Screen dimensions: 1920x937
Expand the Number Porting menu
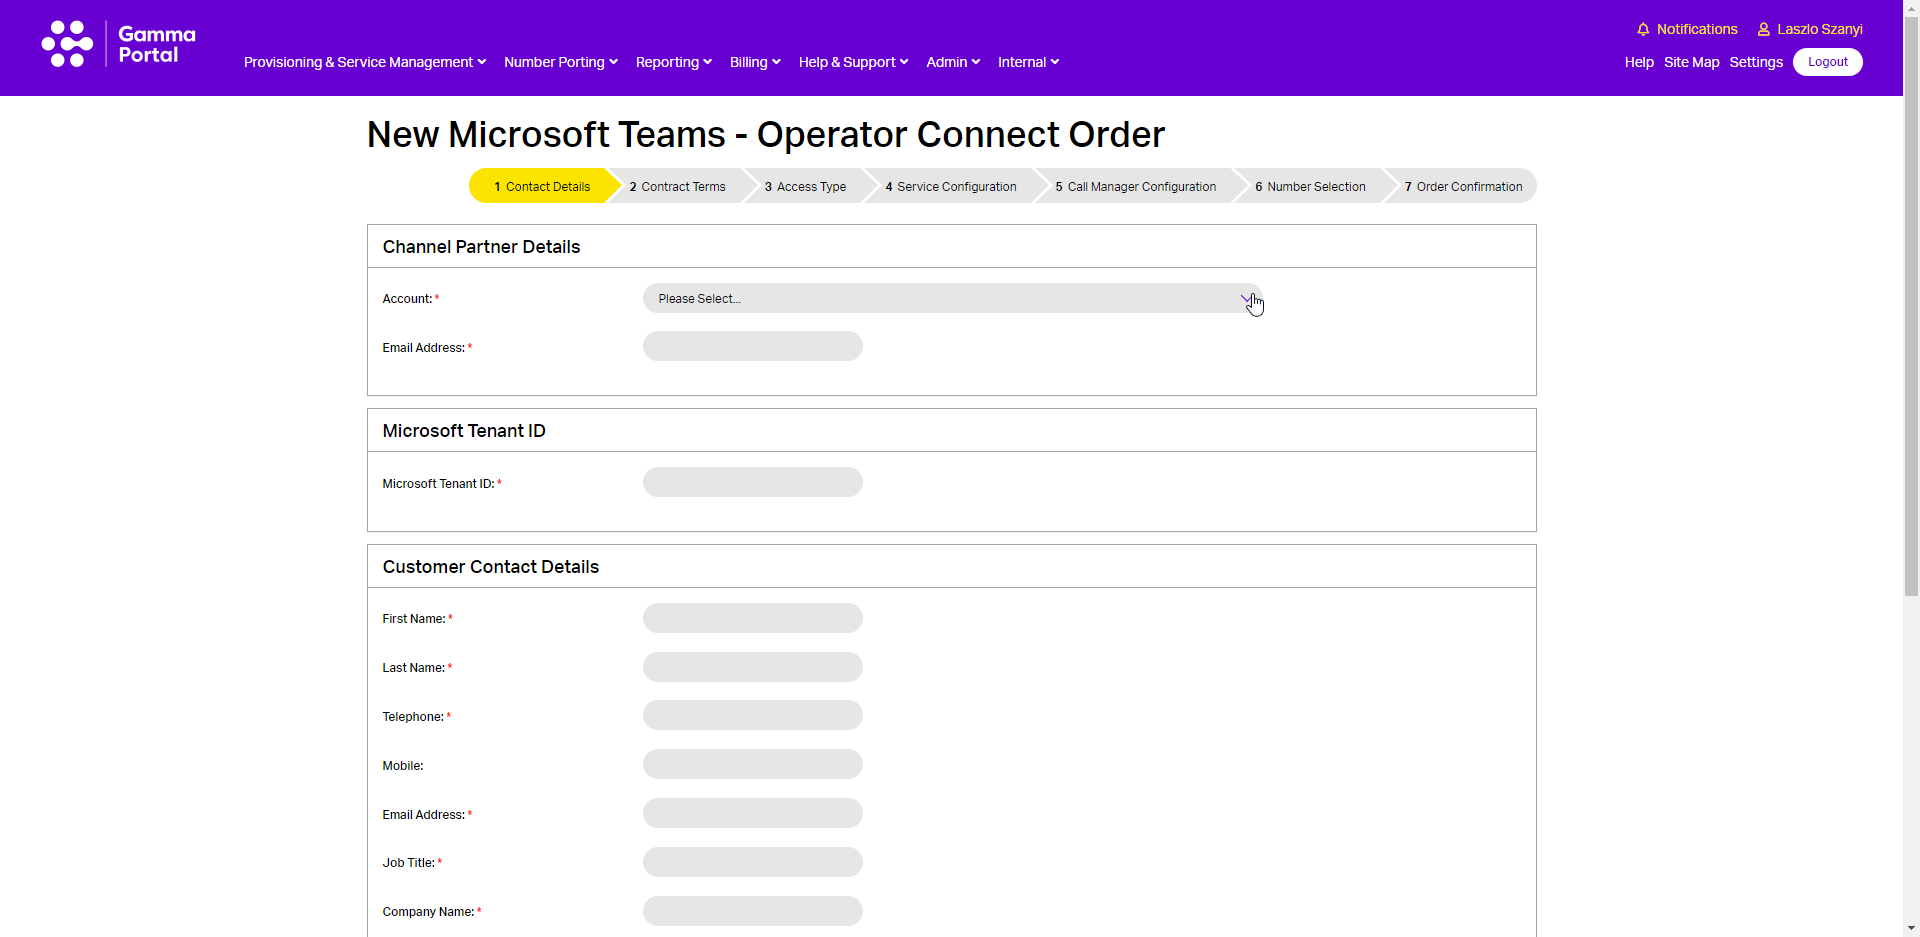click(x=561, y=62)
